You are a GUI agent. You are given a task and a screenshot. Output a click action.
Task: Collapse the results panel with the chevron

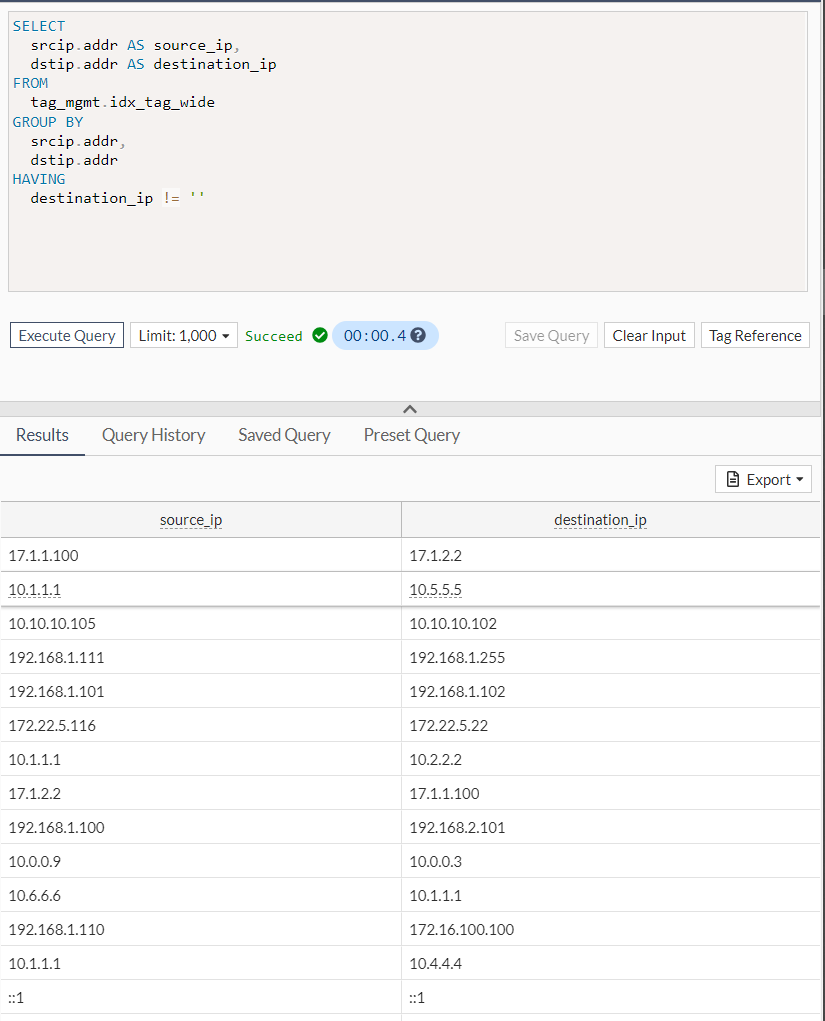[x=410, y=409]
